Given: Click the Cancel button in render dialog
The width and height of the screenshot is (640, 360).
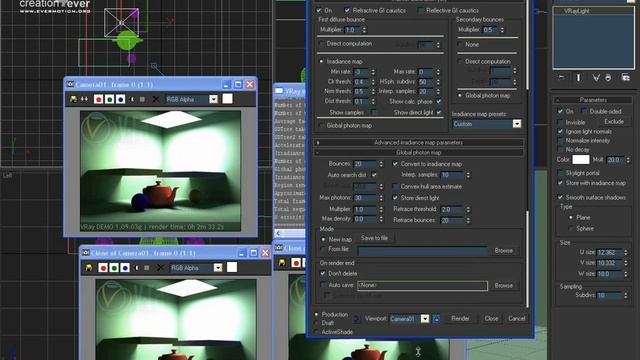Looking at the screenshot, I should coord(517,318).
